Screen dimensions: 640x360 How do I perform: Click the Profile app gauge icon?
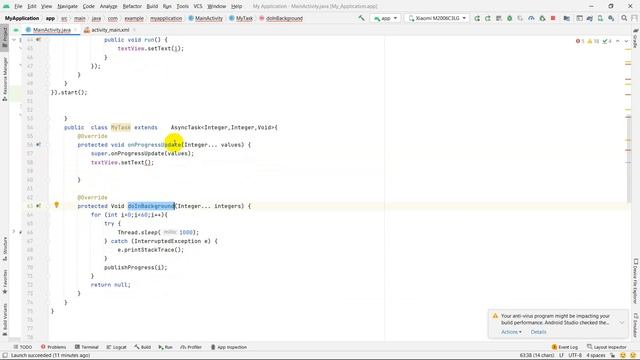531,18
